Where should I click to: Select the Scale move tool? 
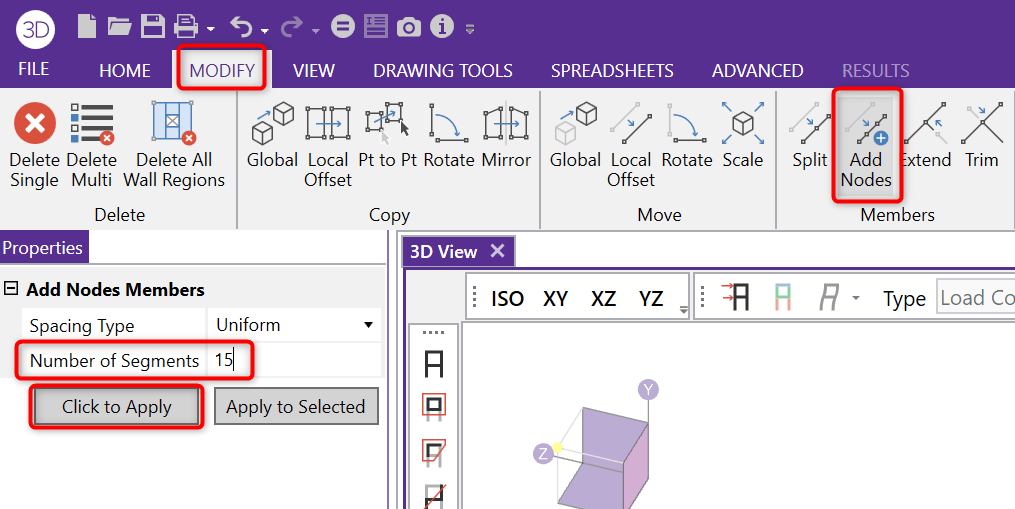pyautogui.click(x=742, y=124)
